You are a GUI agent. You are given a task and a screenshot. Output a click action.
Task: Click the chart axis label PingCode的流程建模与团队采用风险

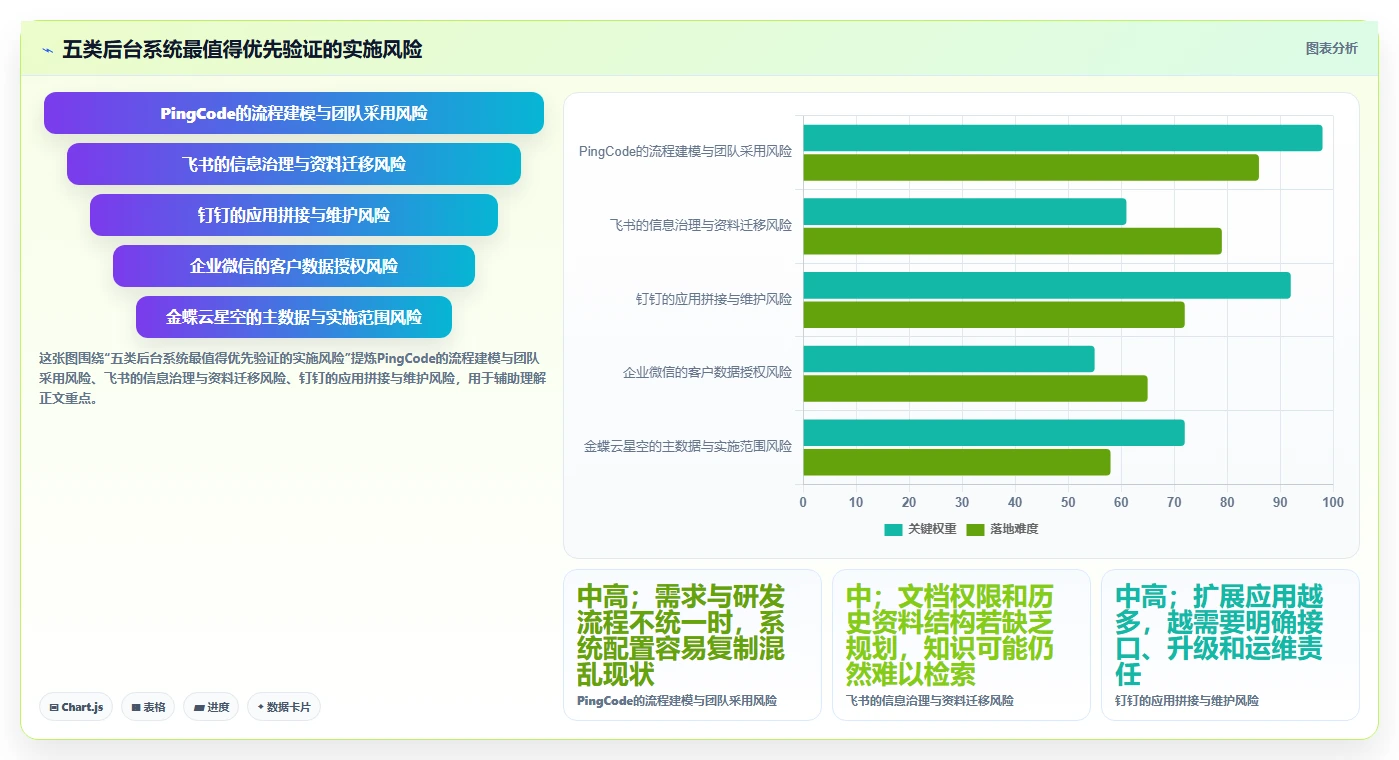[x=685, y=152]
